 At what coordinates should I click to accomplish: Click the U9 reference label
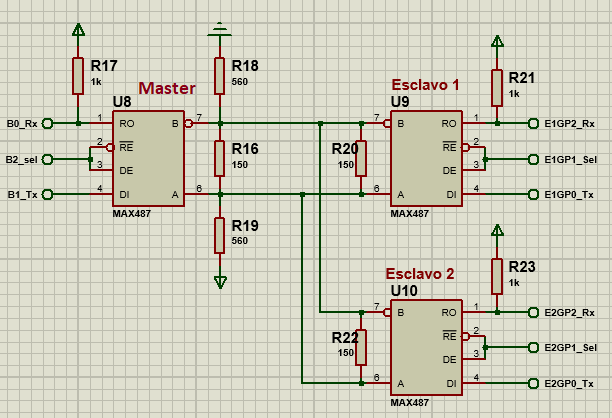click(400, 102)
